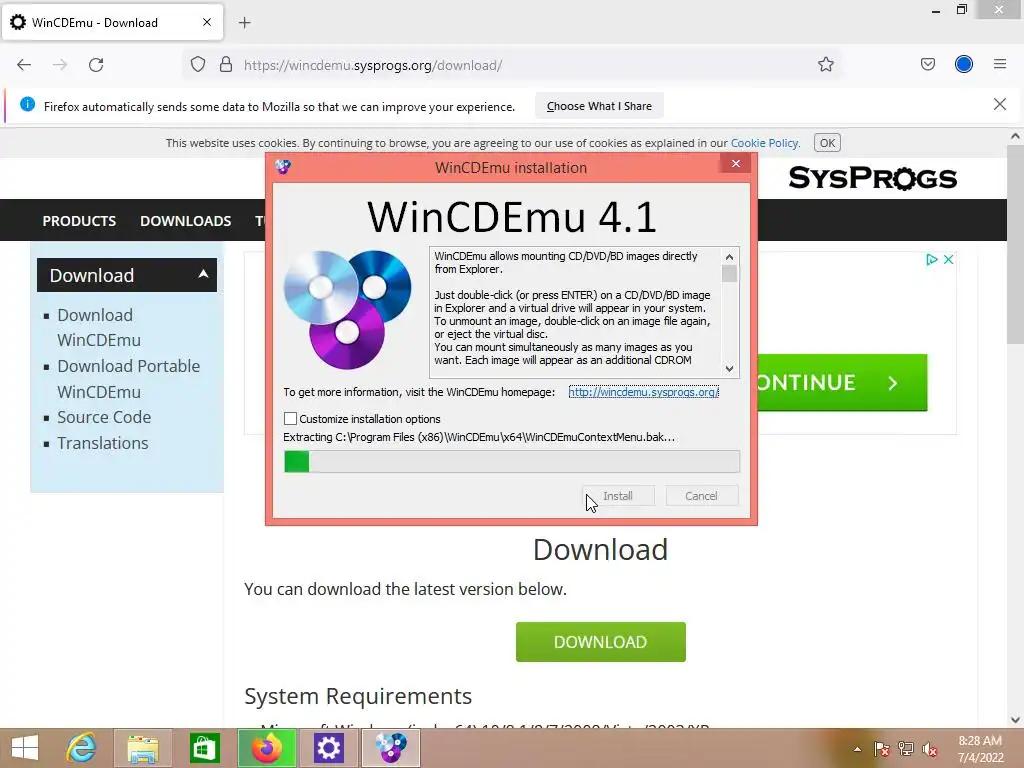Image resolution: width=1024 pixels, height=768 pixels.
Task: Click the Firefox back arrow
Action: point(24,65)
